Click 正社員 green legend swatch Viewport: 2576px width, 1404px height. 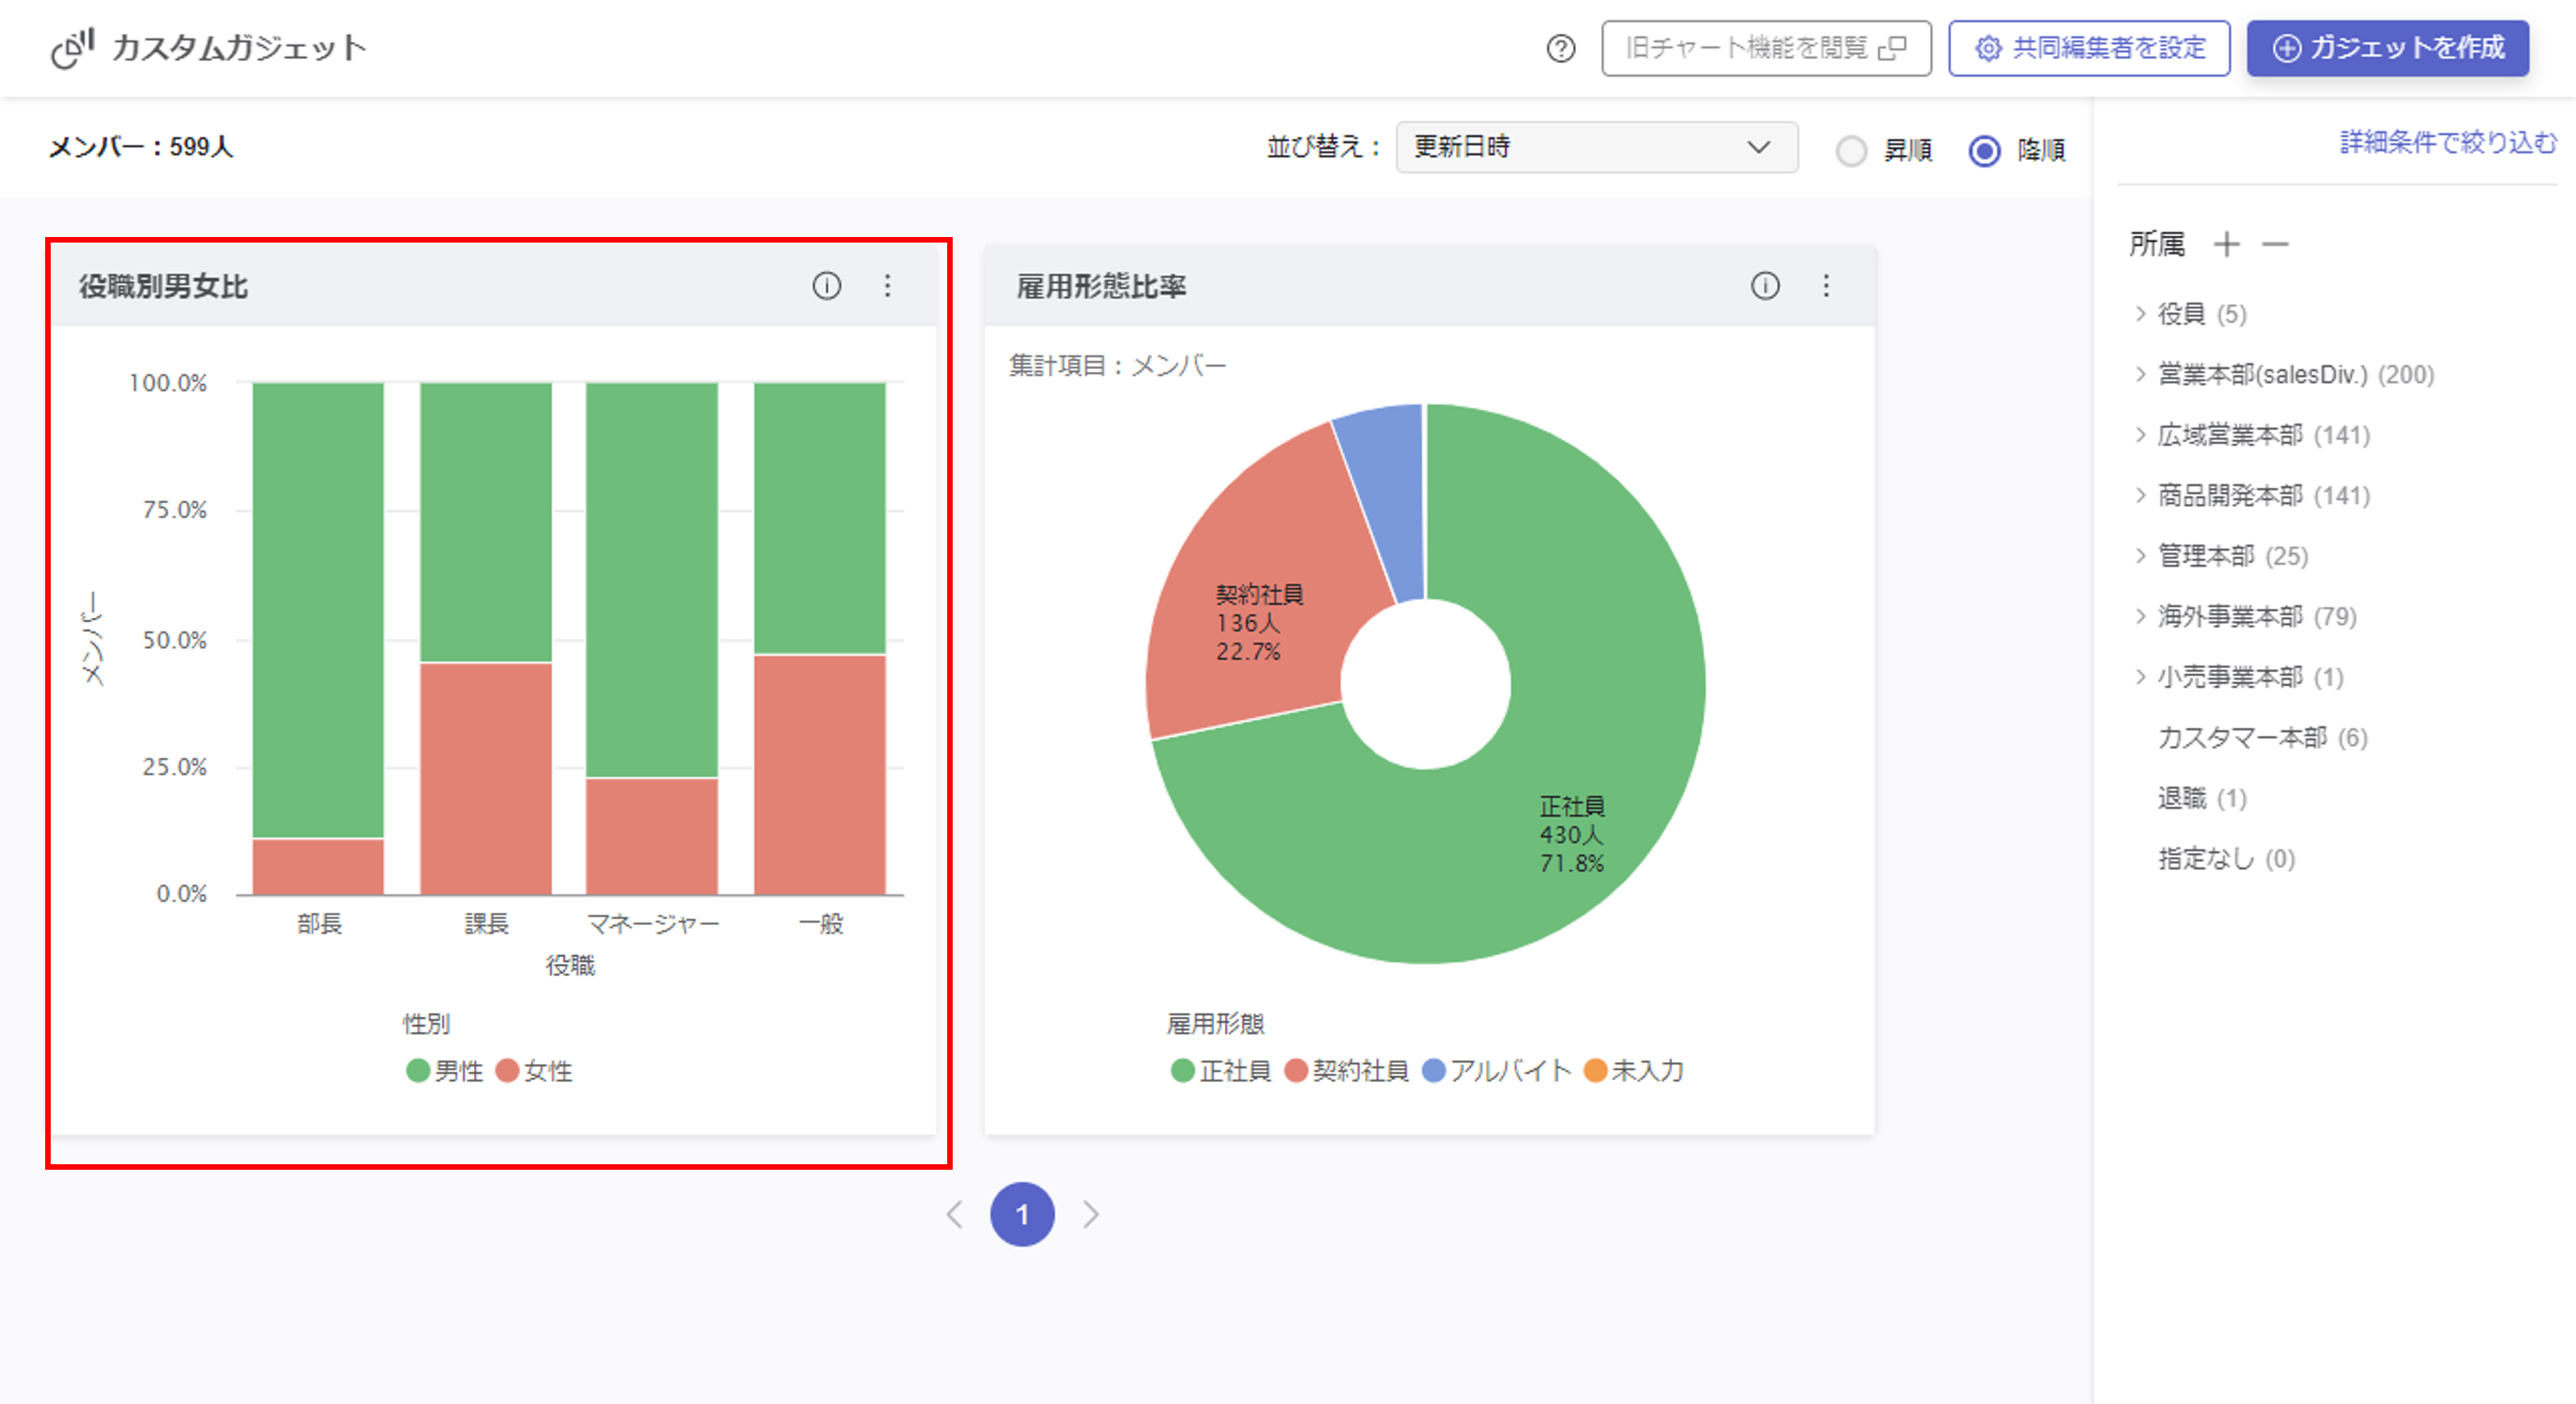click(1183, 1071)
